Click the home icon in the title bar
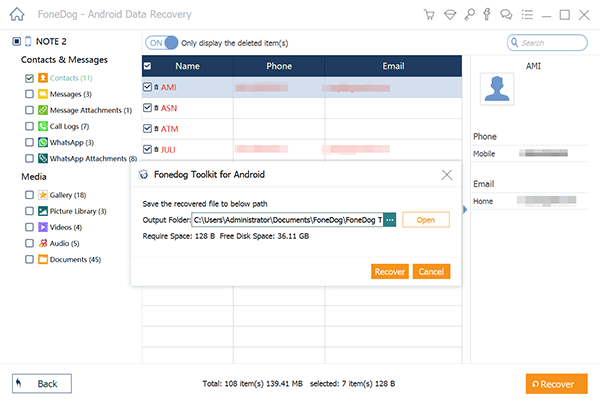 [17, 15]
